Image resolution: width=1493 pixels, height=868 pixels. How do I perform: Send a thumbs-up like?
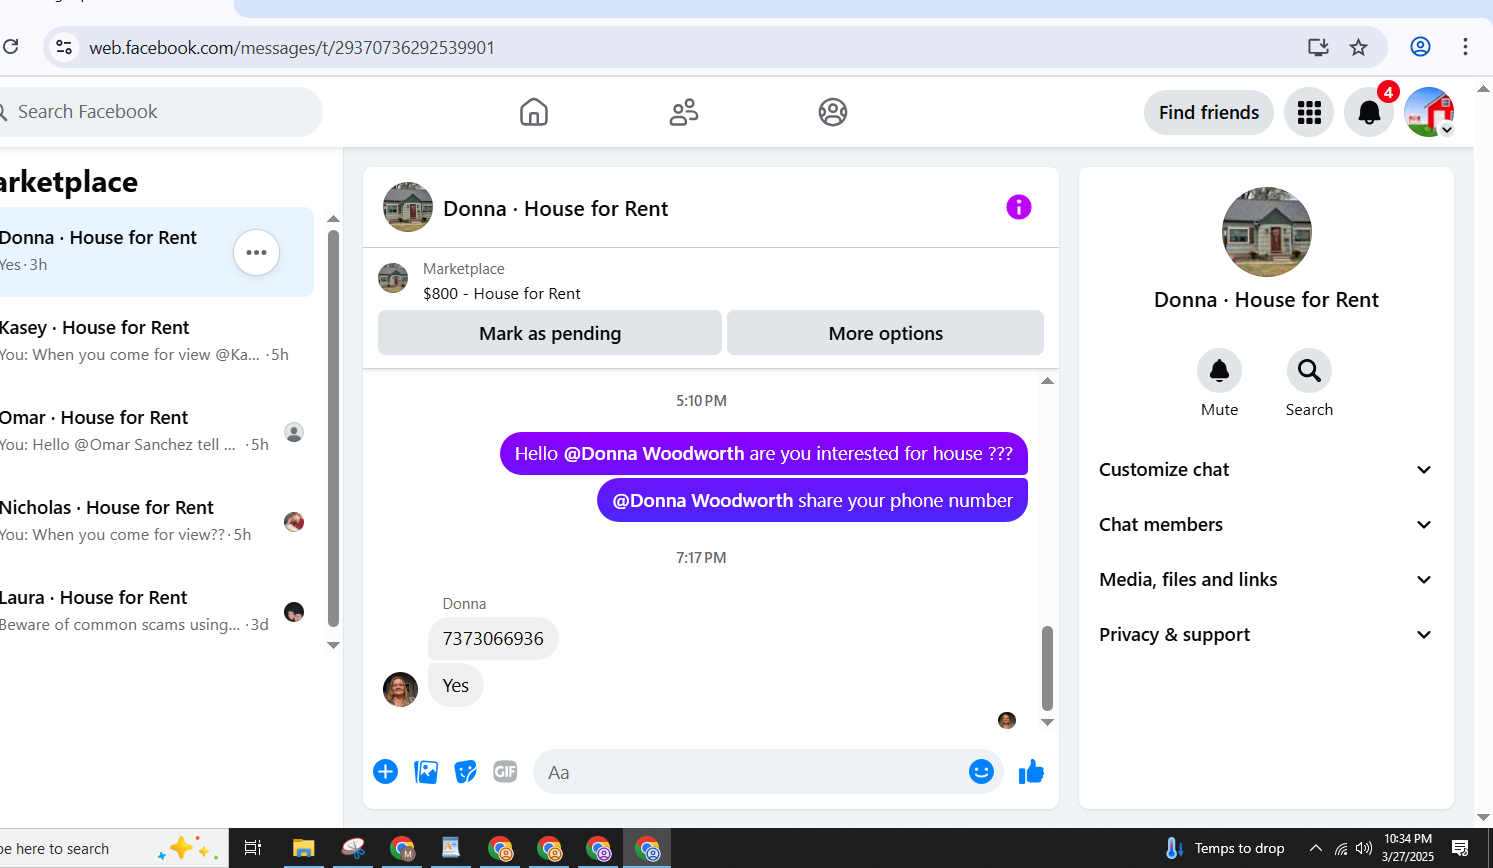(1031, 772)
